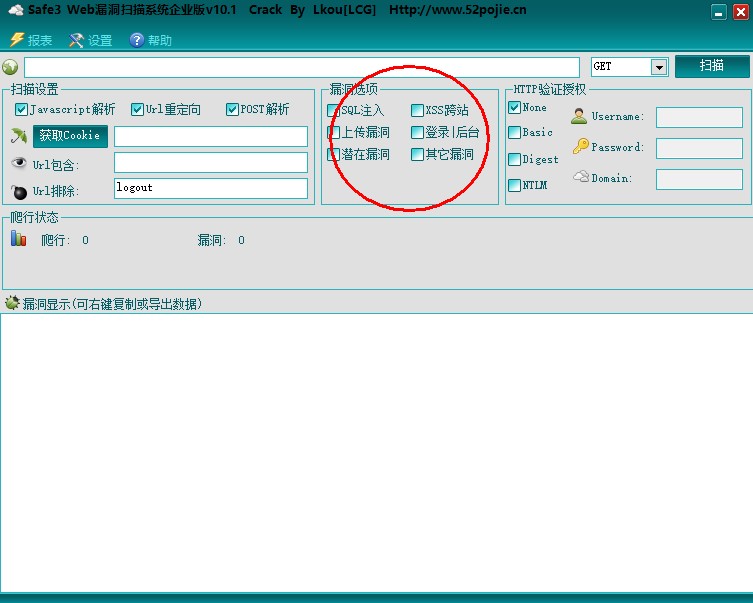
Task: Click the bar chart crawl status icon
Action: (x=18, y=238)
